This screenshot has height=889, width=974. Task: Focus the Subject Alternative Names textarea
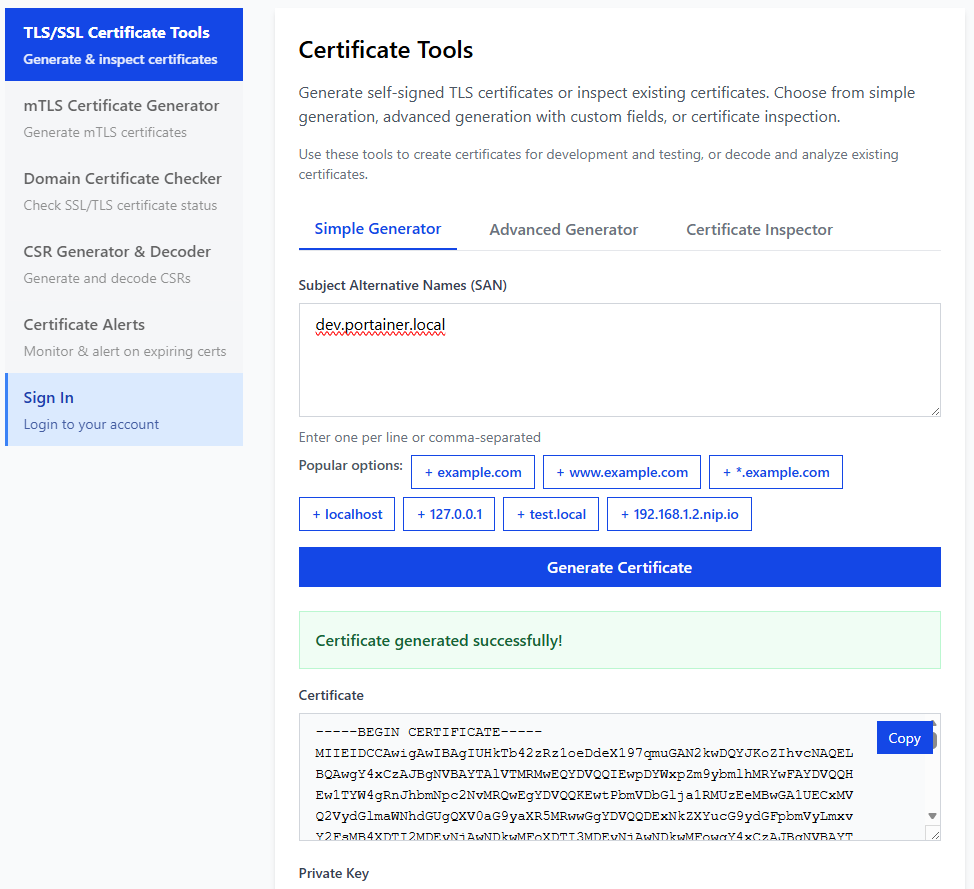(619, 360)
